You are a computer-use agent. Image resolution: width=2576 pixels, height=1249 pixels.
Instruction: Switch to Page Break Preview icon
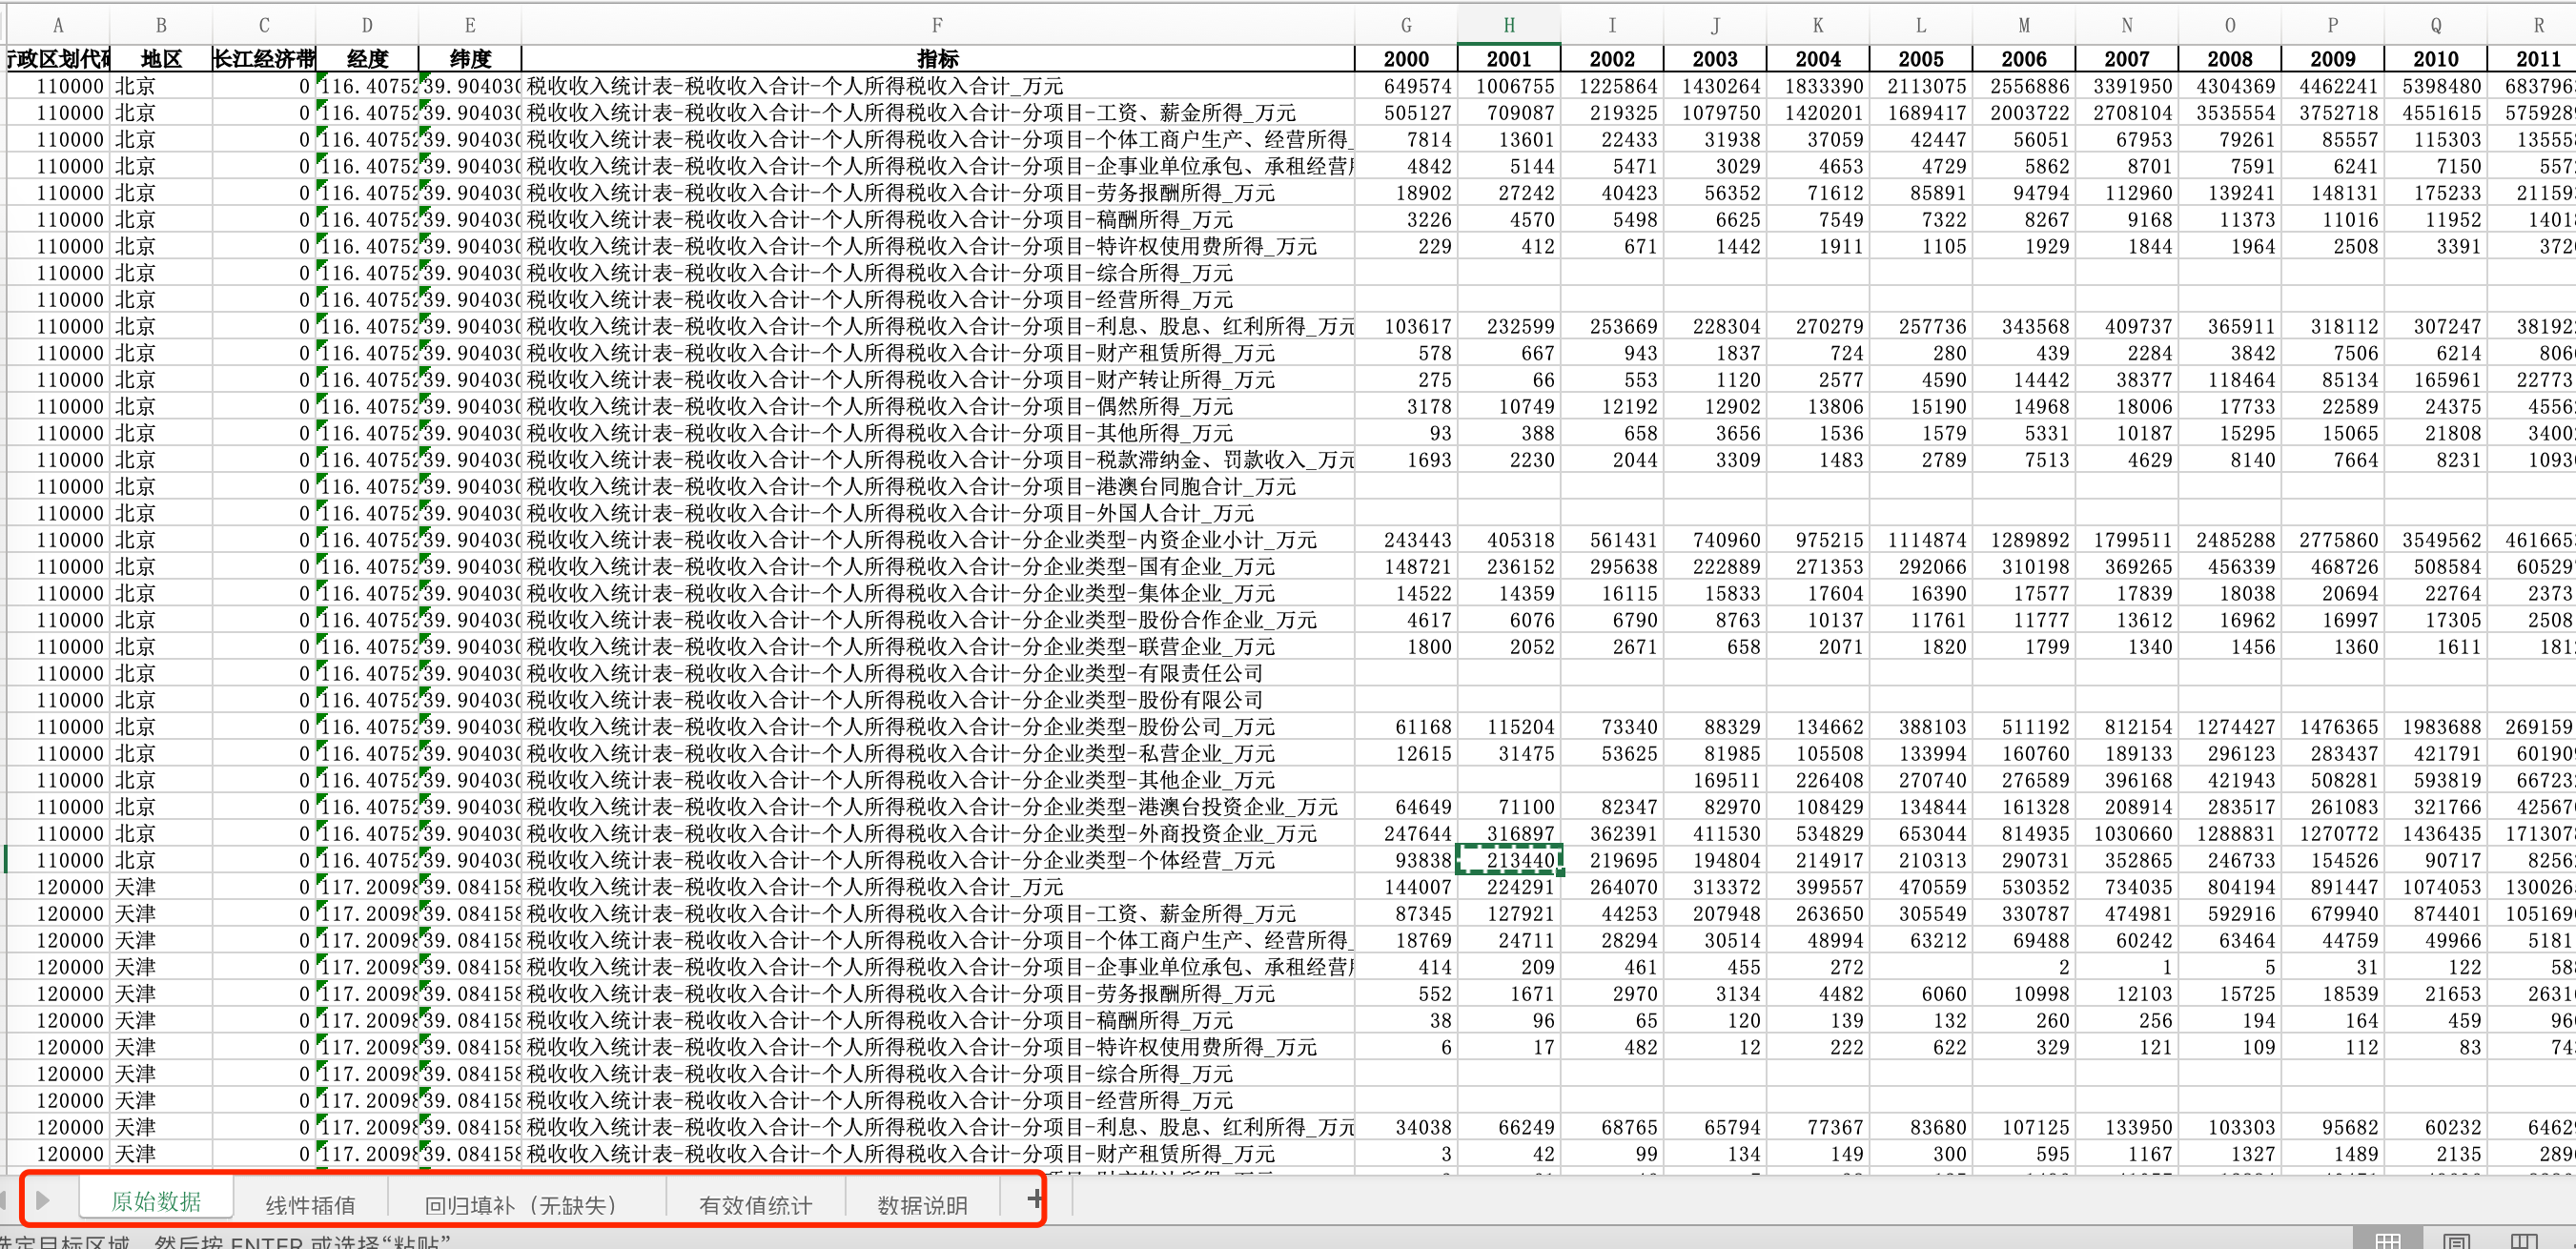[x=2524, y=1240]
